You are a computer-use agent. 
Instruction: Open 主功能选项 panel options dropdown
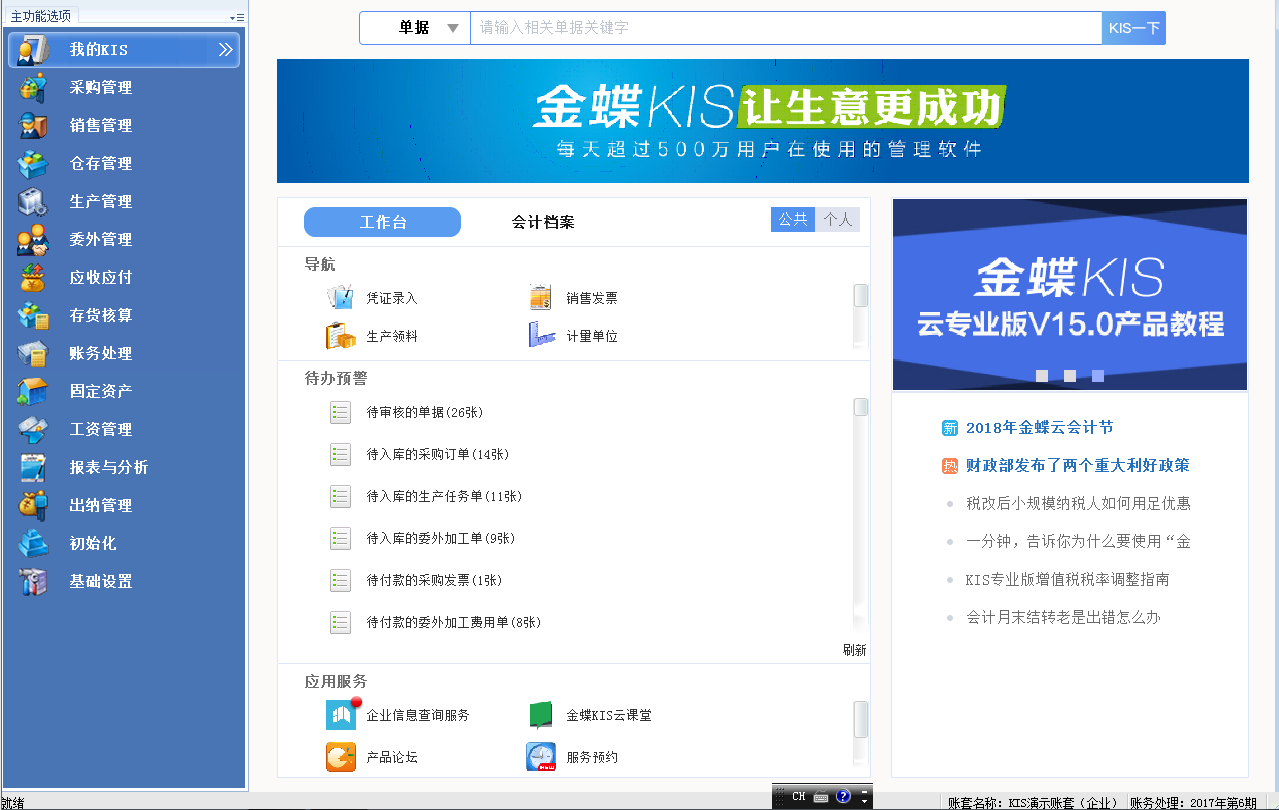(x=237, y=17)
